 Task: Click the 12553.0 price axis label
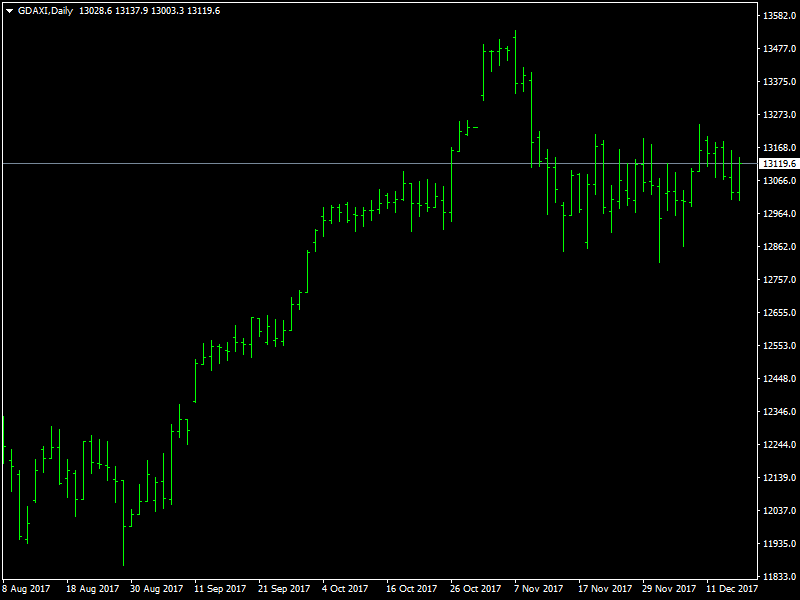[x=779, y=346]
